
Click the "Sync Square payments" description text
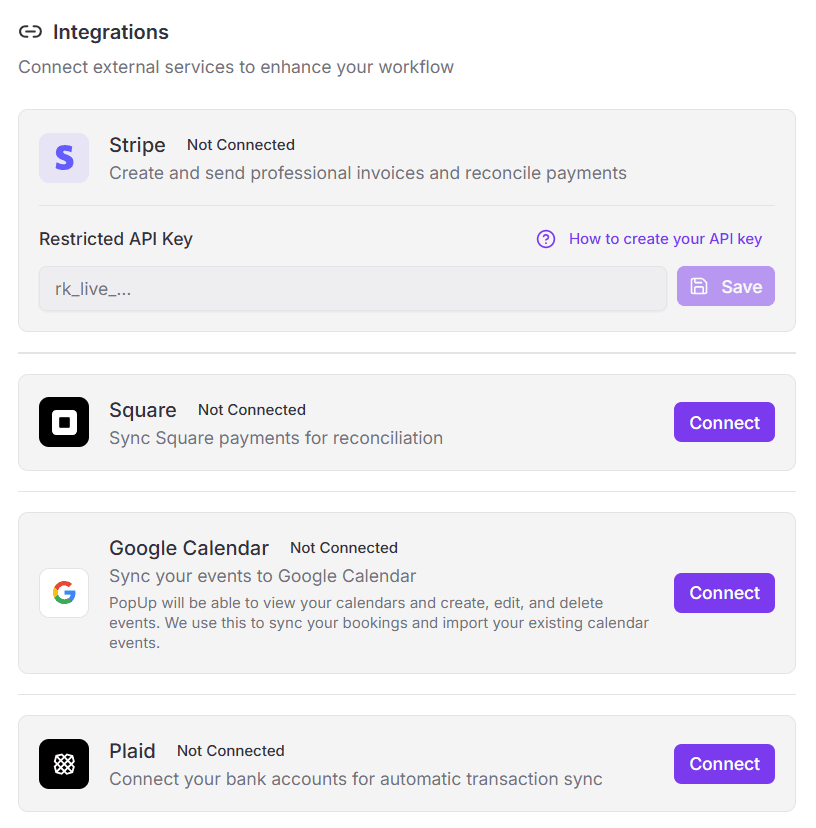click(x=275, y=438)
